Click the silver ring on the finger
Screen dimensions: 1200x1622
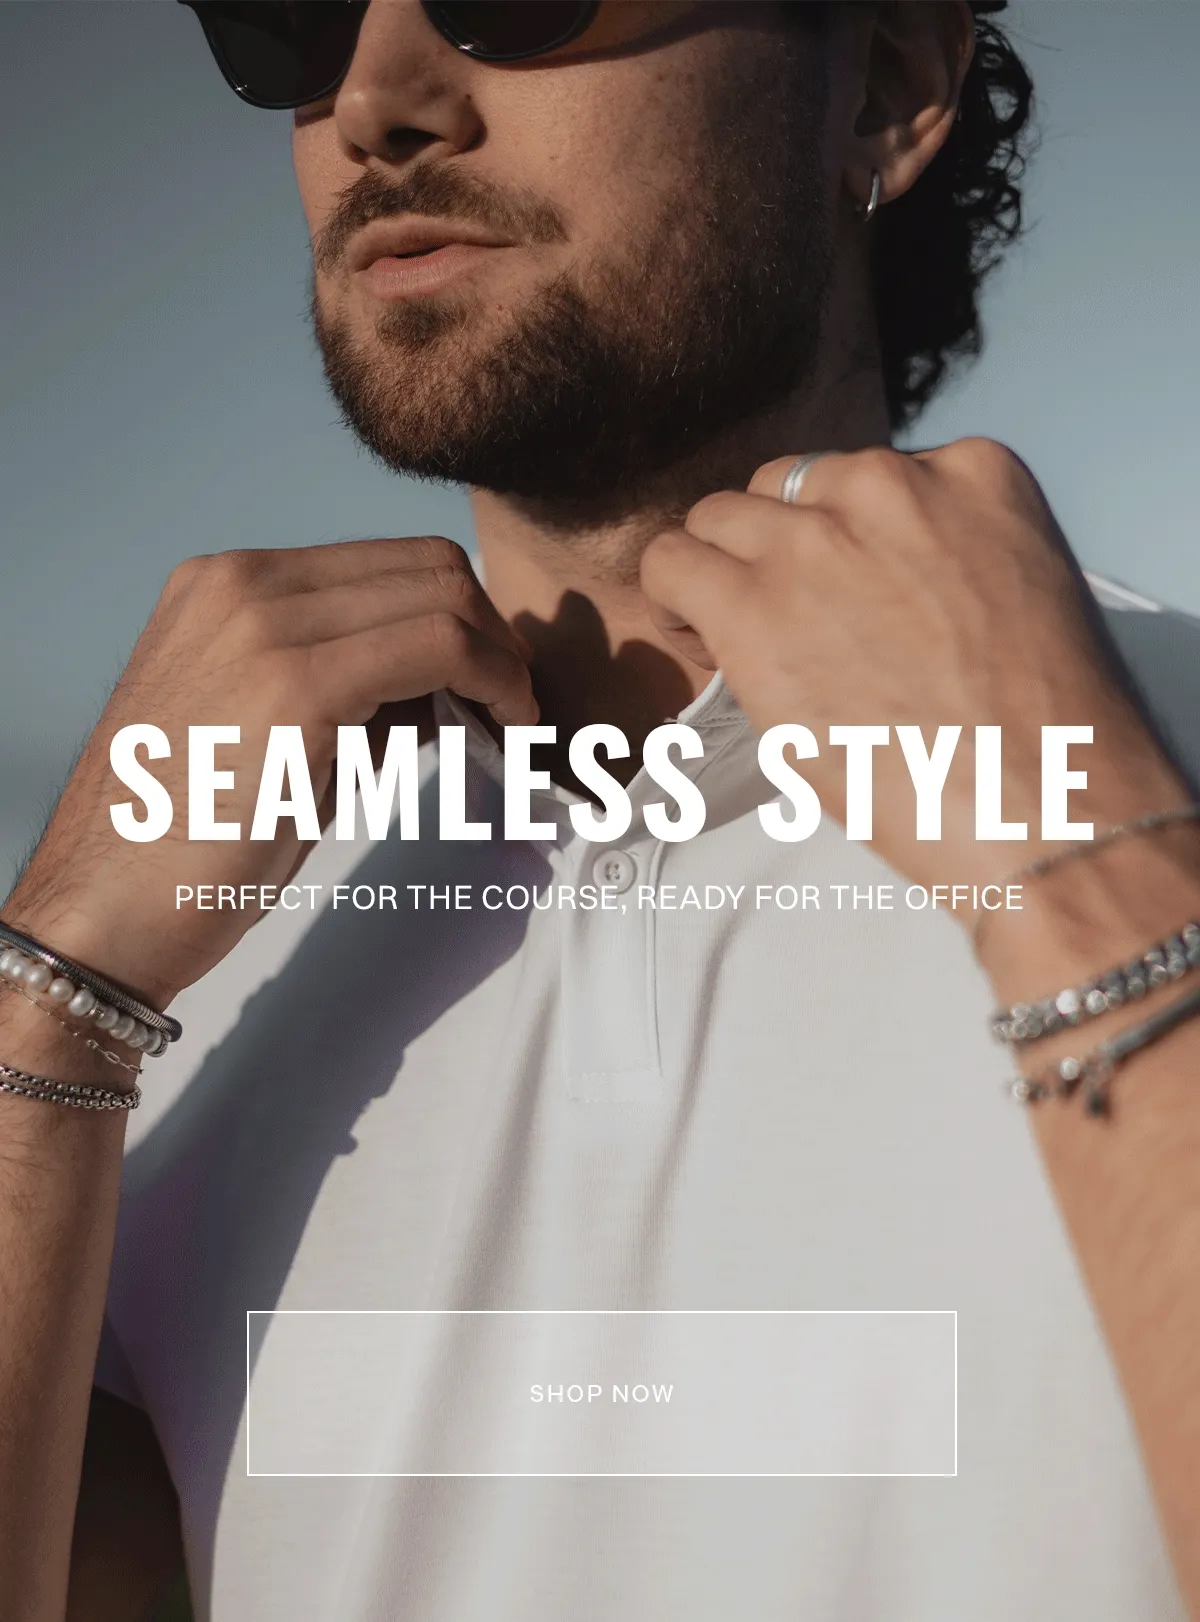797,478
